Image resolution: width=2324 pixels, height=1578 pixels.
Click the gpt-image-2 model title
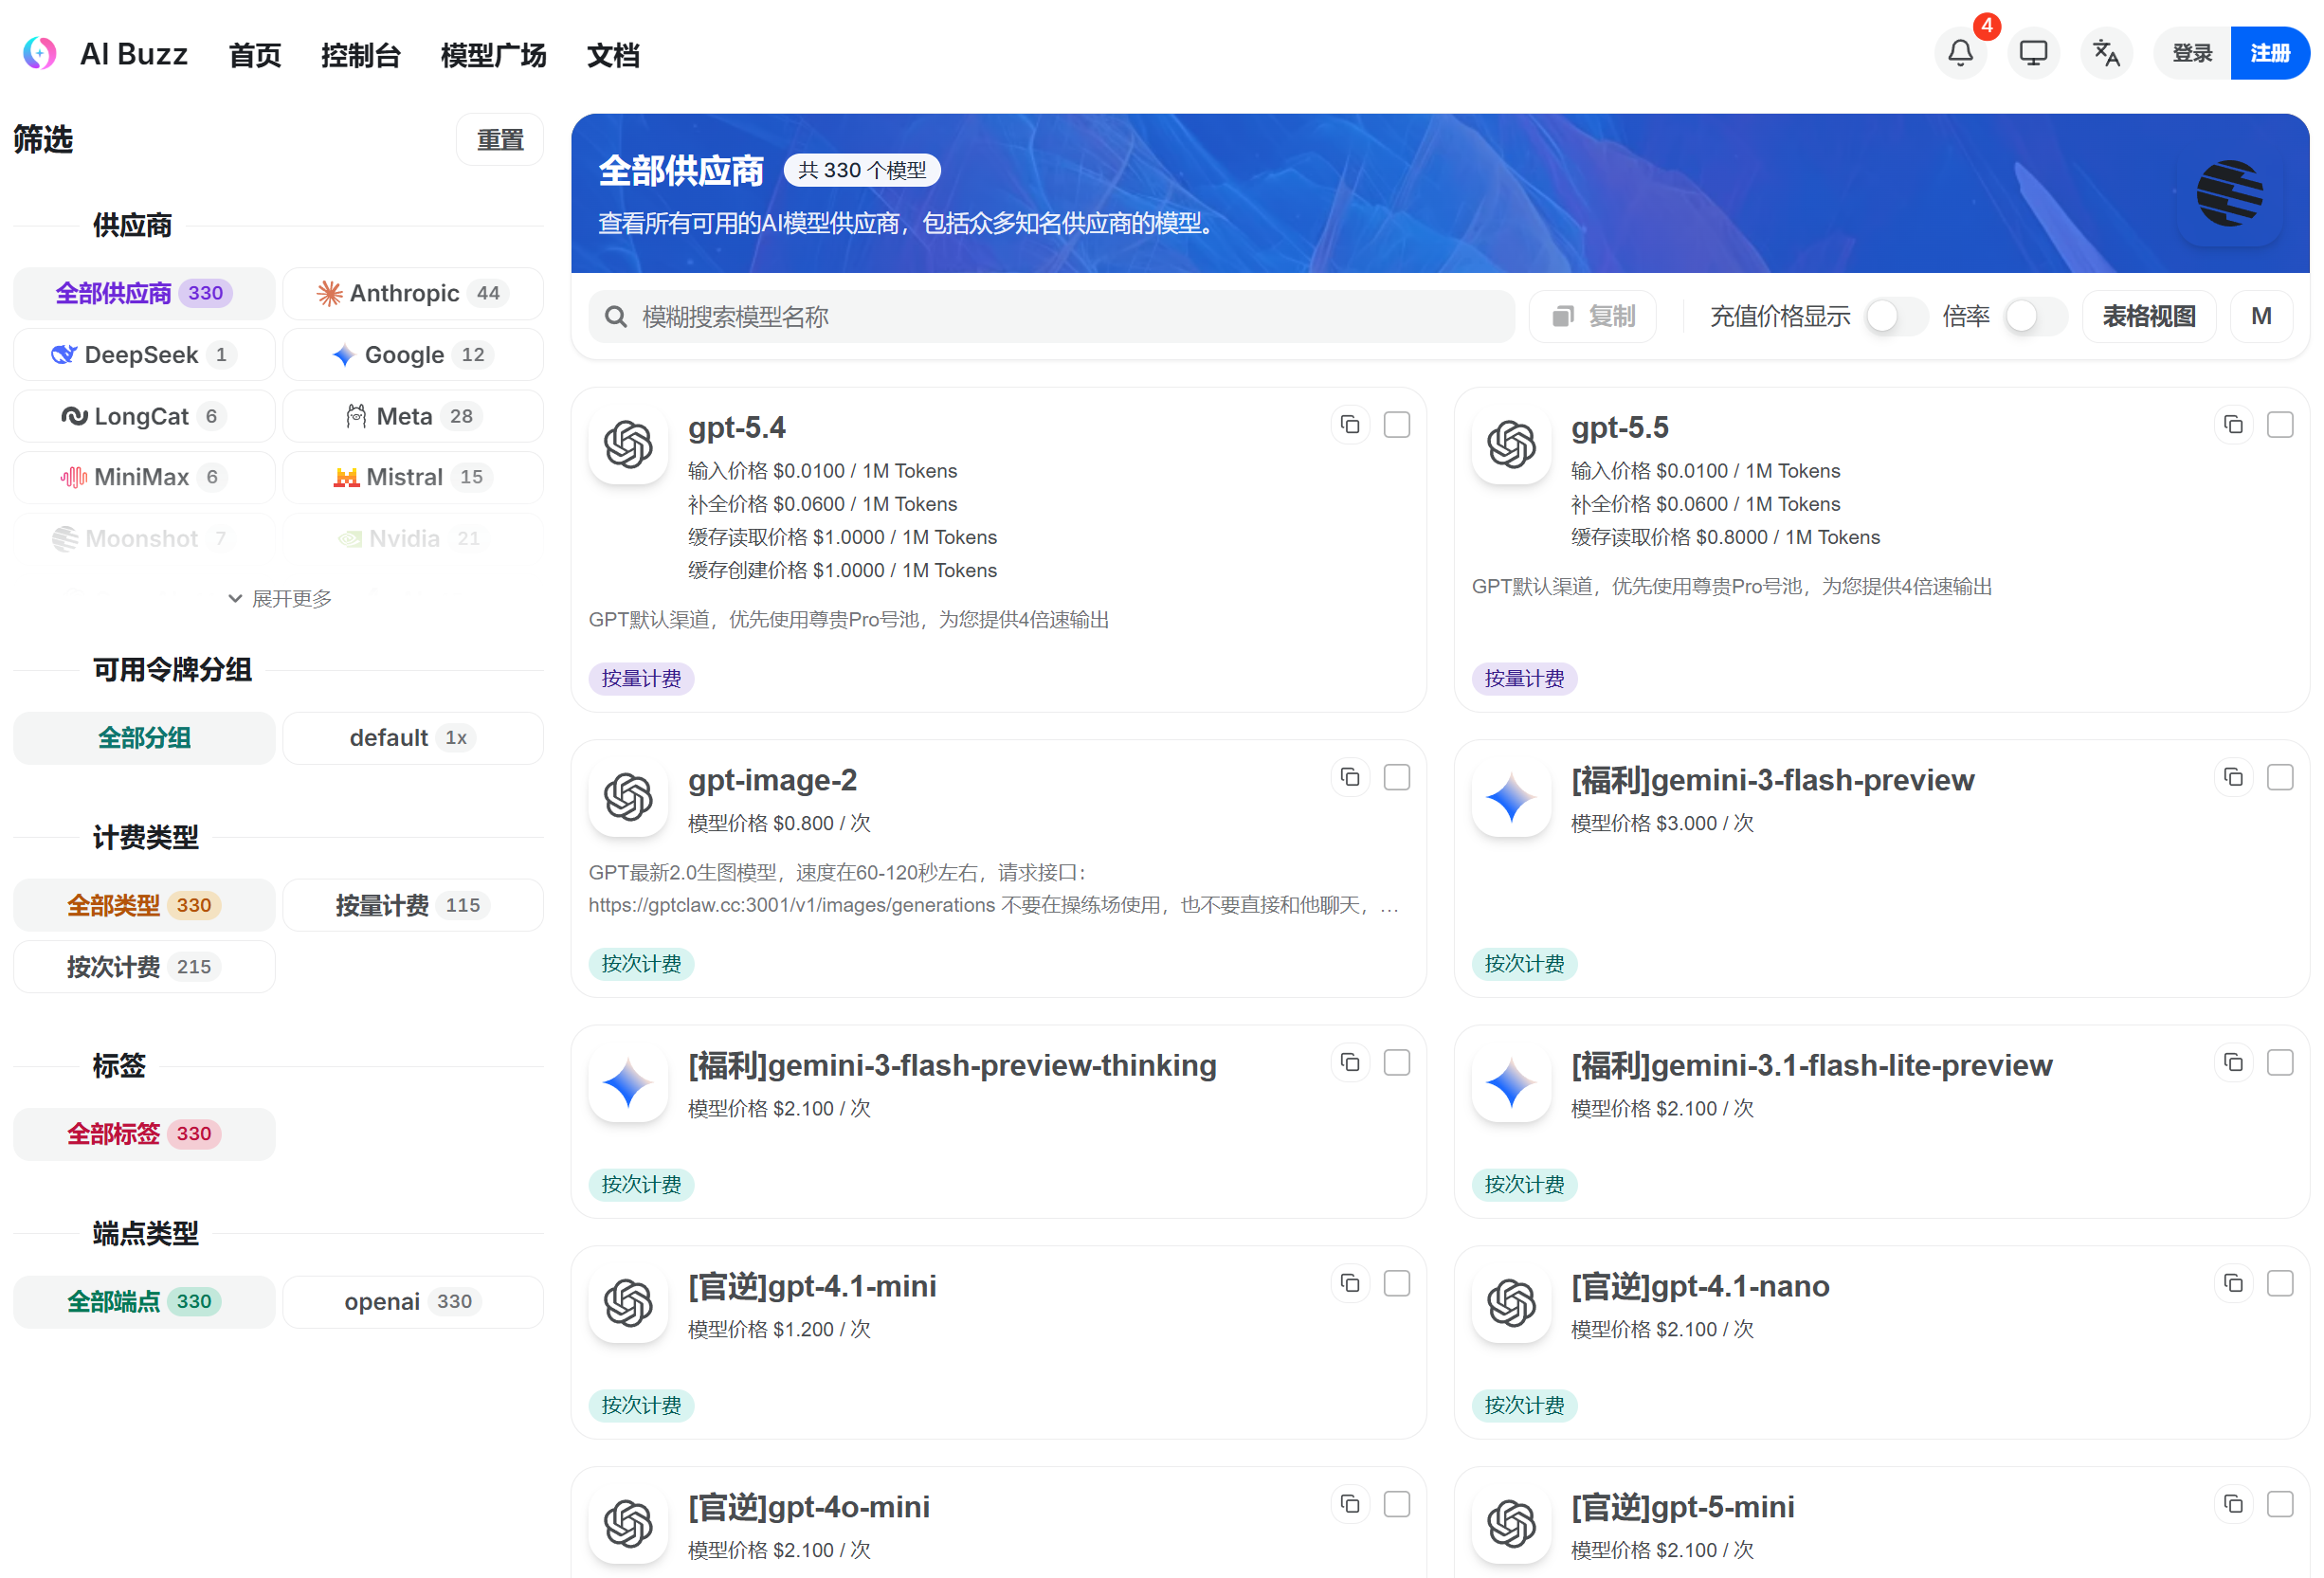[772, 780]
